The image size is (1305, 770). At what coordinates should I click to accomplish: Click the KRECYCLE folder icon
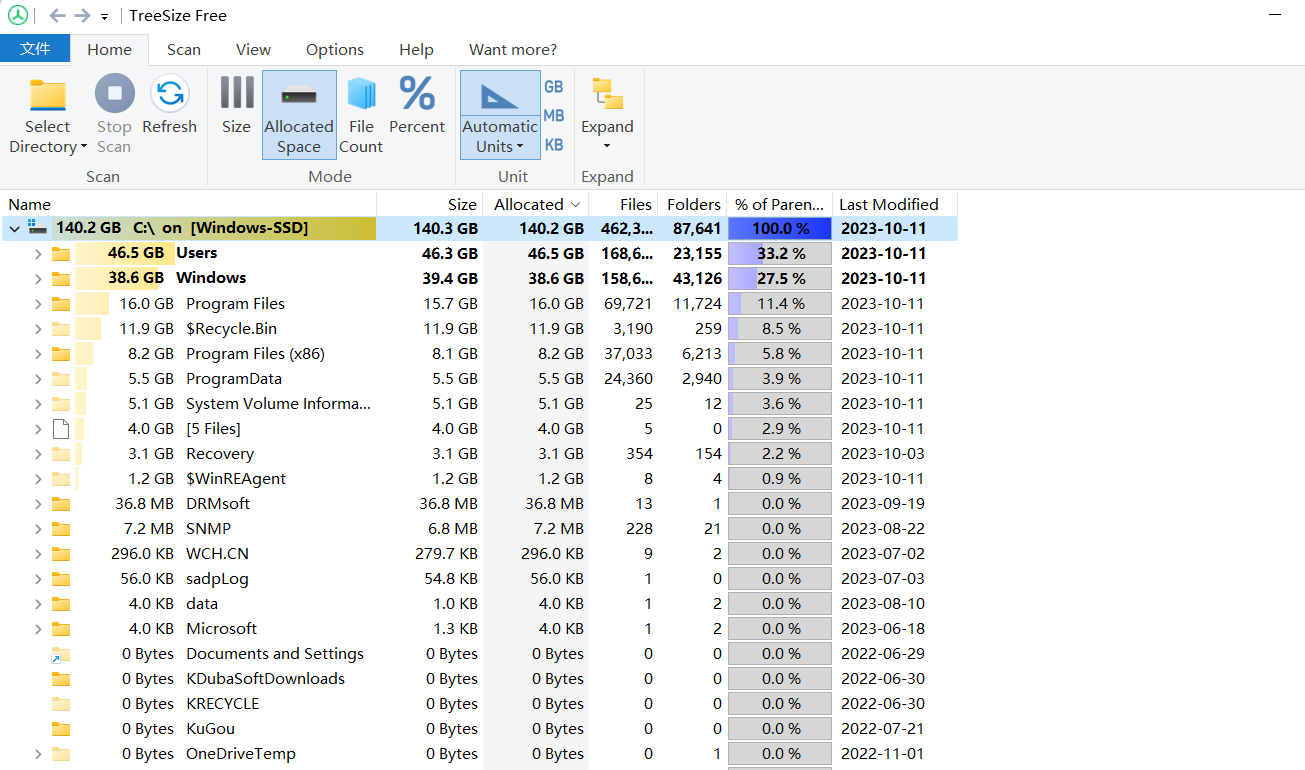(x=61, y=704)
